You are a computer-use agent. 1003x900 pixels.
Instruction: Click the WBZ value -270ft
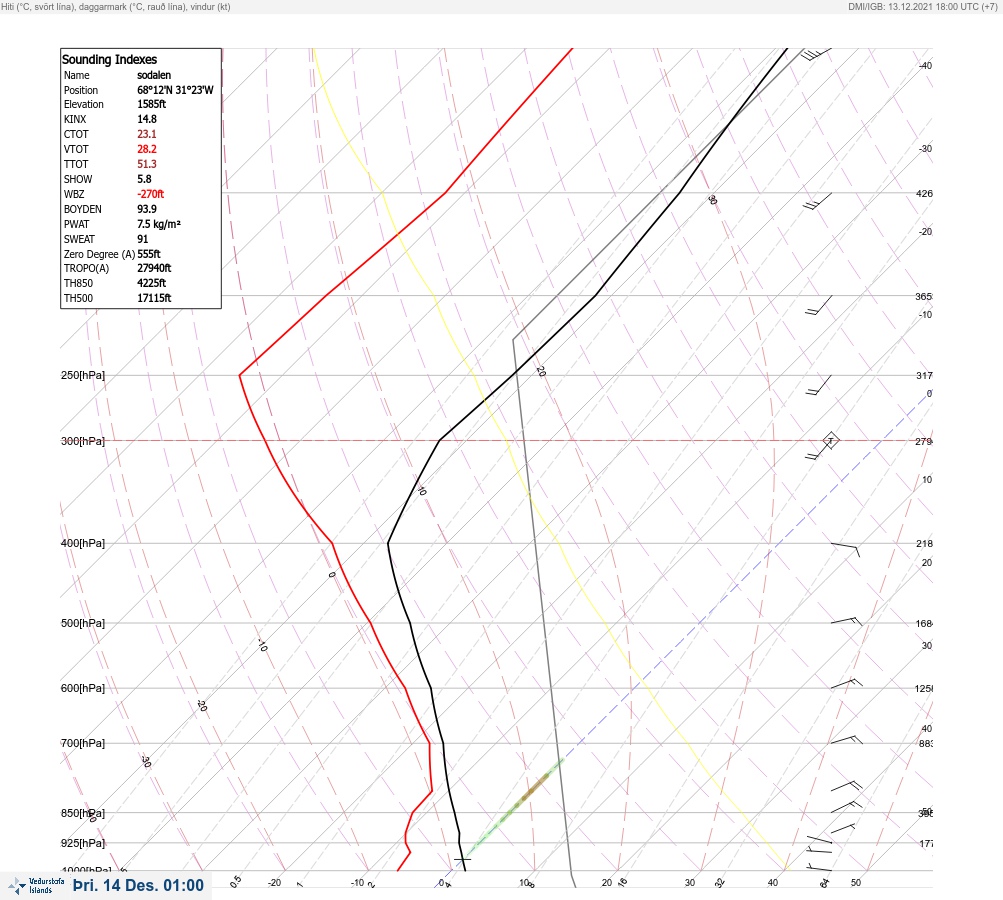pos(151,194)
